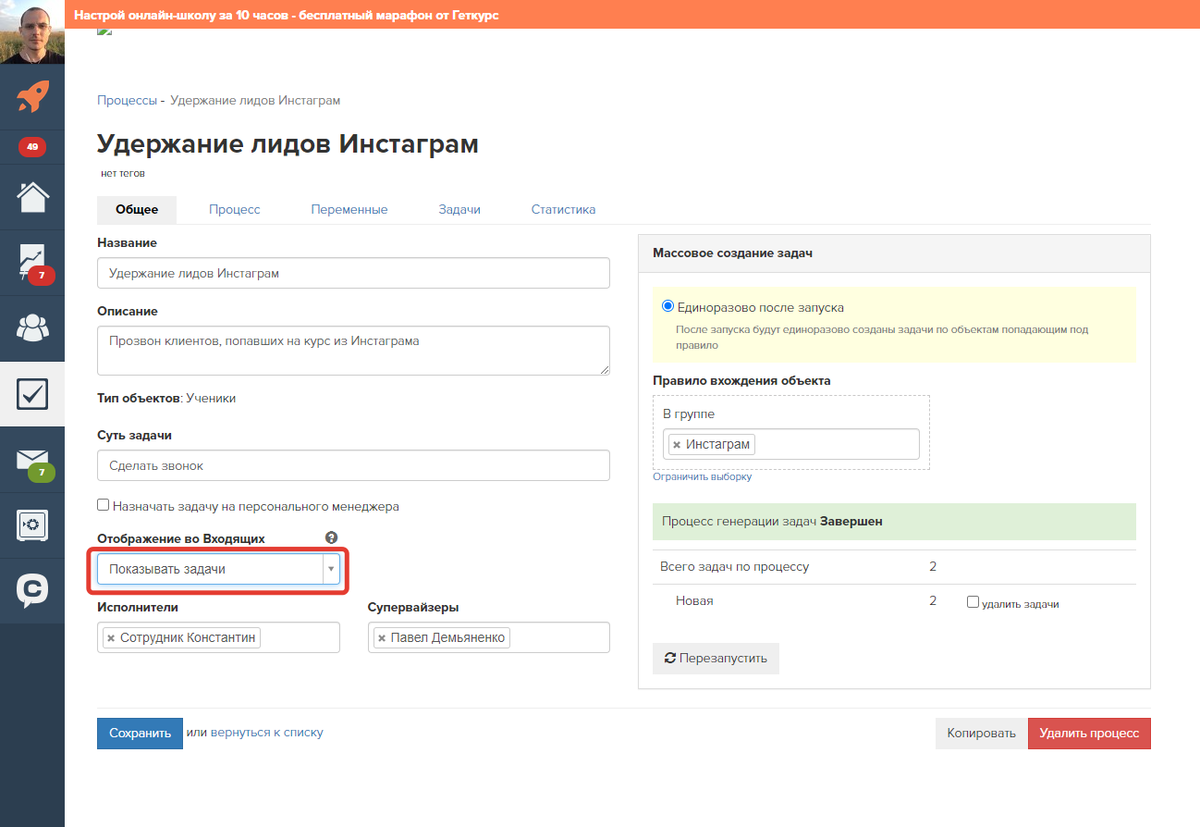Viewport: 1200px width, 827px height.
Task: Open the users group sidebar icon
Action: coord(32,328)
